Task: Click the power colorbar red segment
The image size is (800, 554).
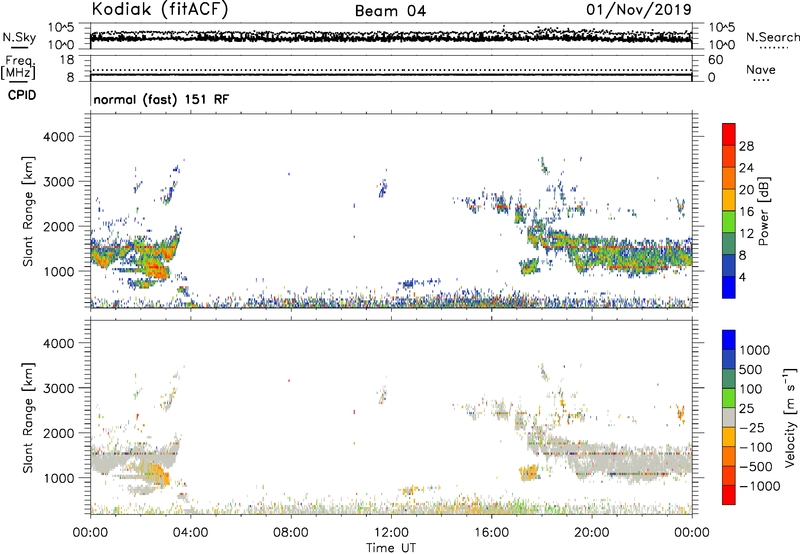Action: pos(729,134)
